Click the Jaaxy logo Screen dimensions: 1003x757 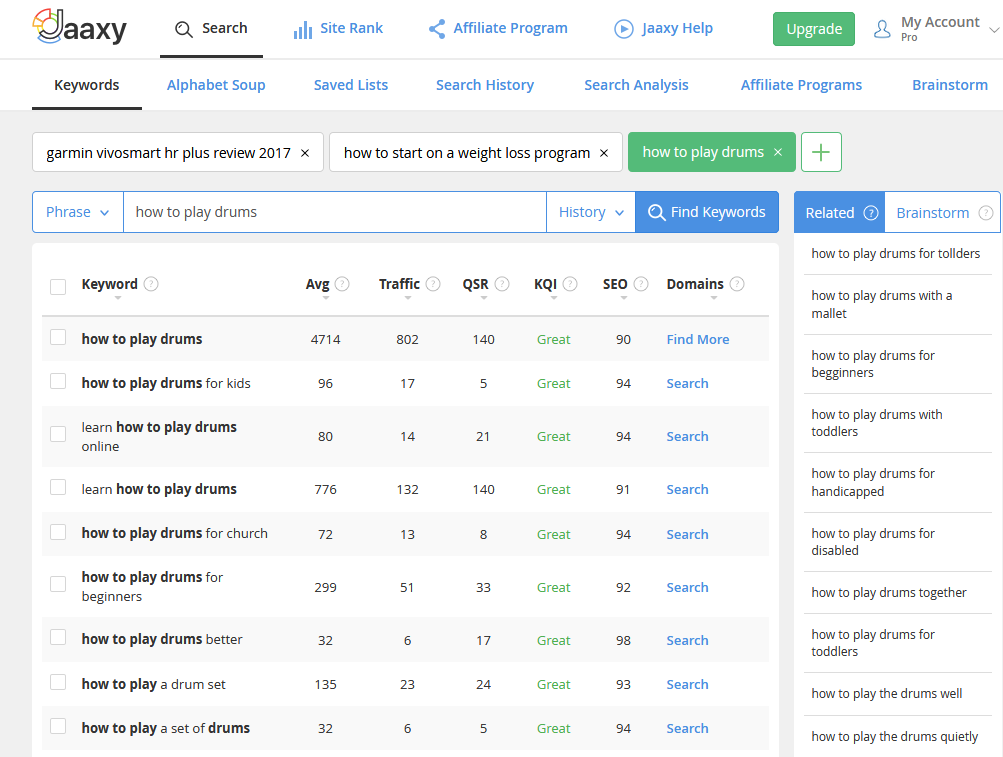(x=80, y=27)
